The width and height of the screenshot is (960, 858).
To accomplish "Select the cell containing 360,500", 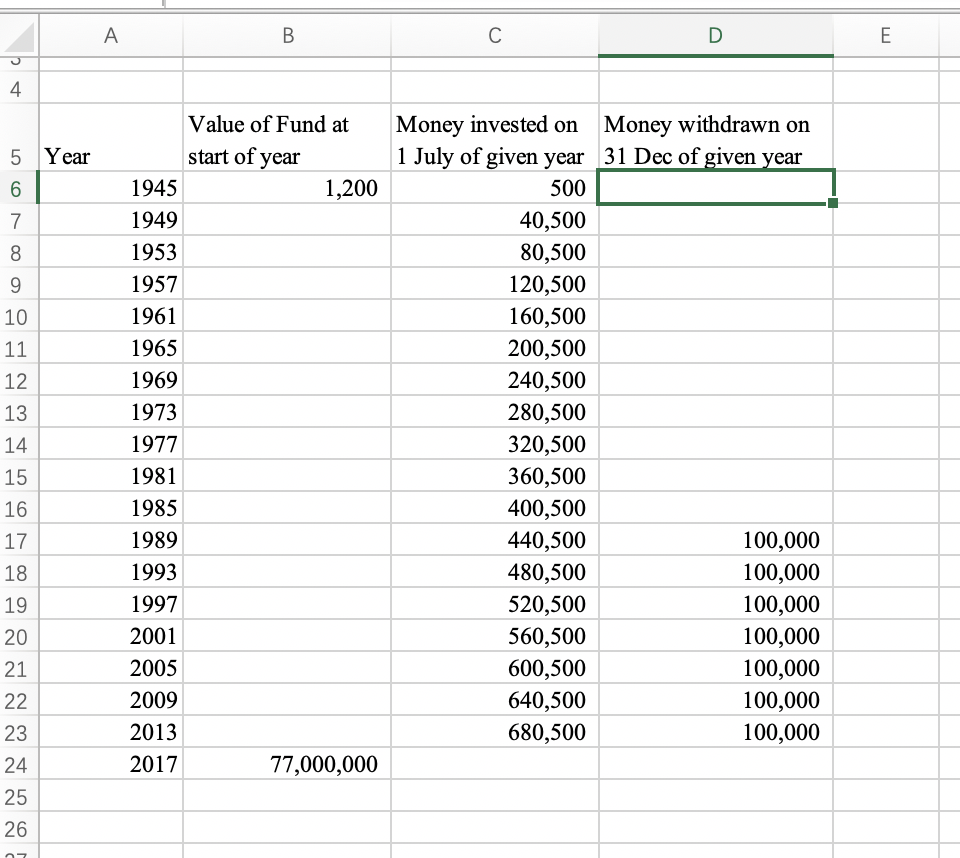I will click(495, 475).
